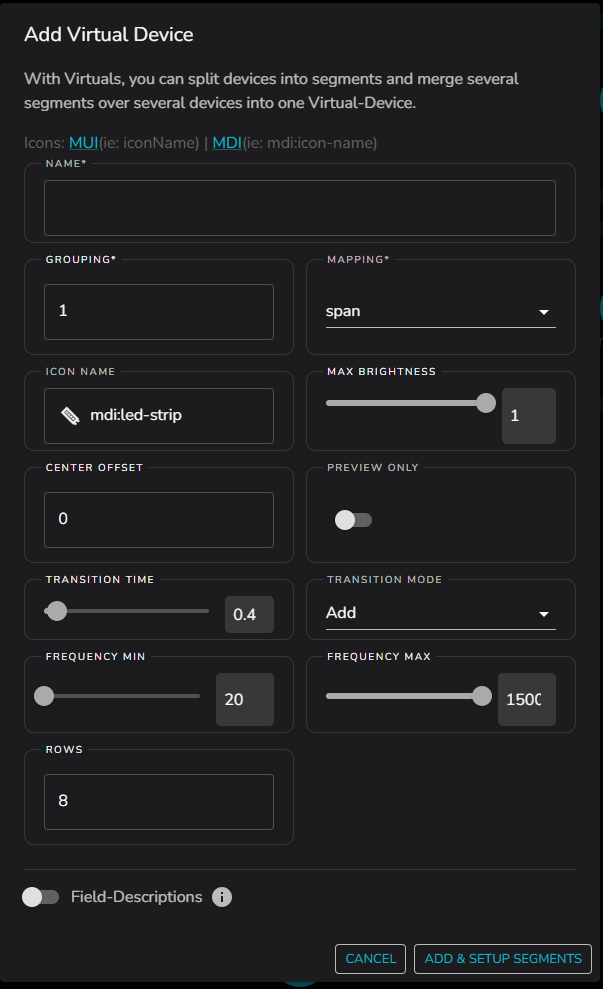
Task: Click the Transition Time slider handle
Action: tap(57, 611)
